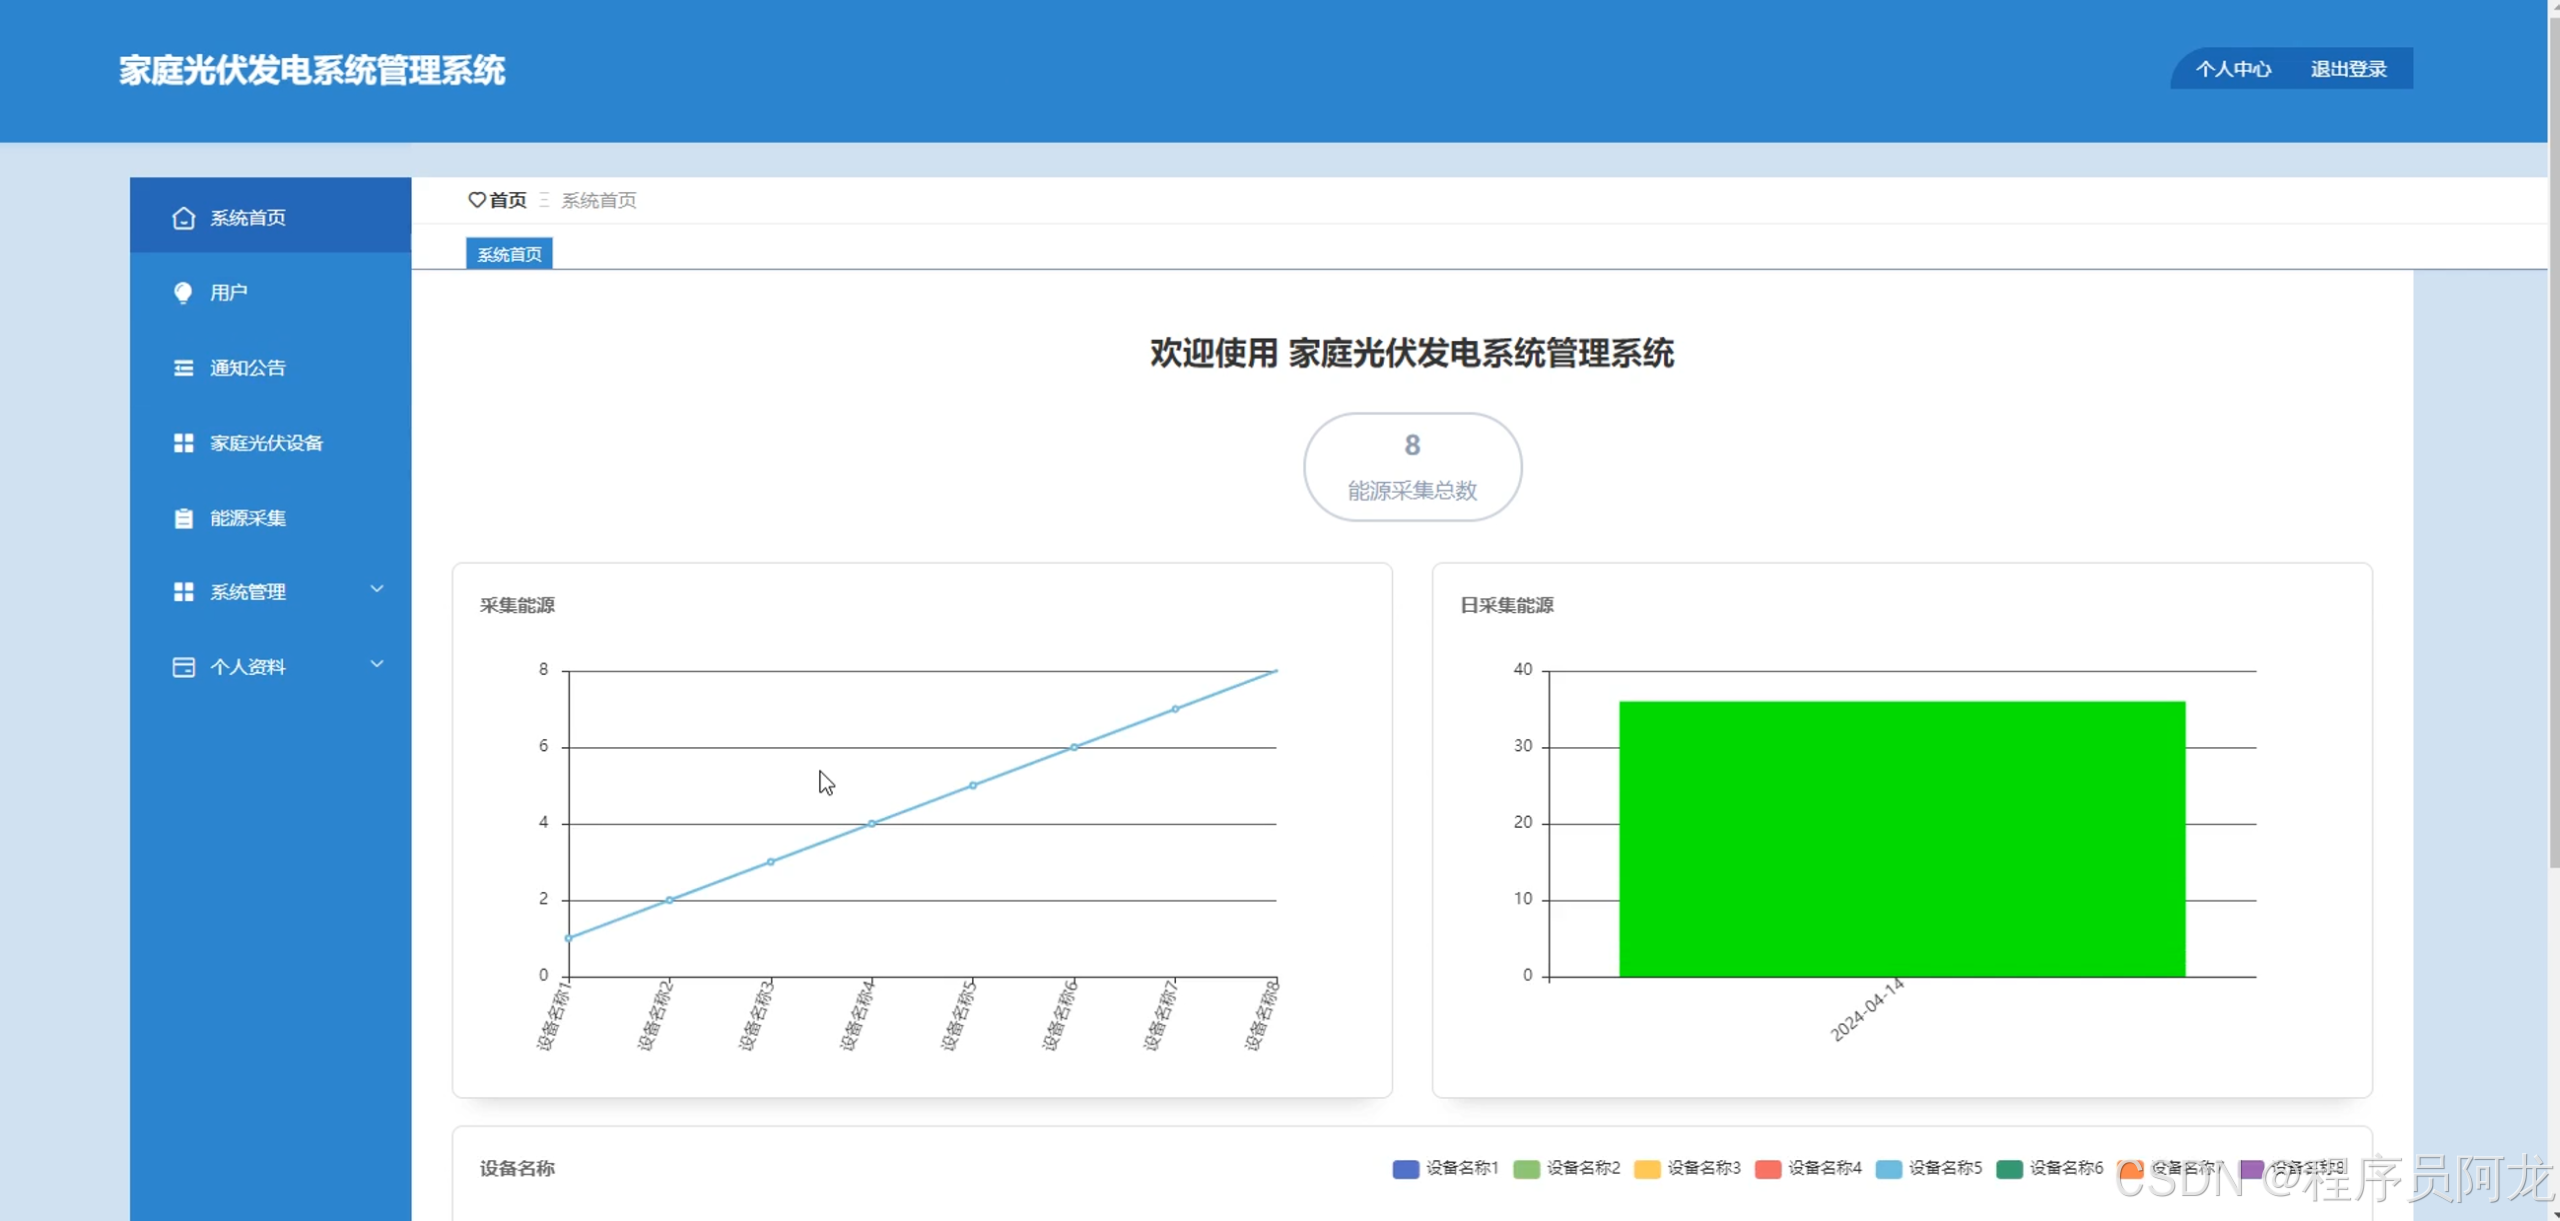Click the 能源采集总数 count badge
Screen dimensions: 2560x1221
pyautogui.click(x=1412, y=467)
